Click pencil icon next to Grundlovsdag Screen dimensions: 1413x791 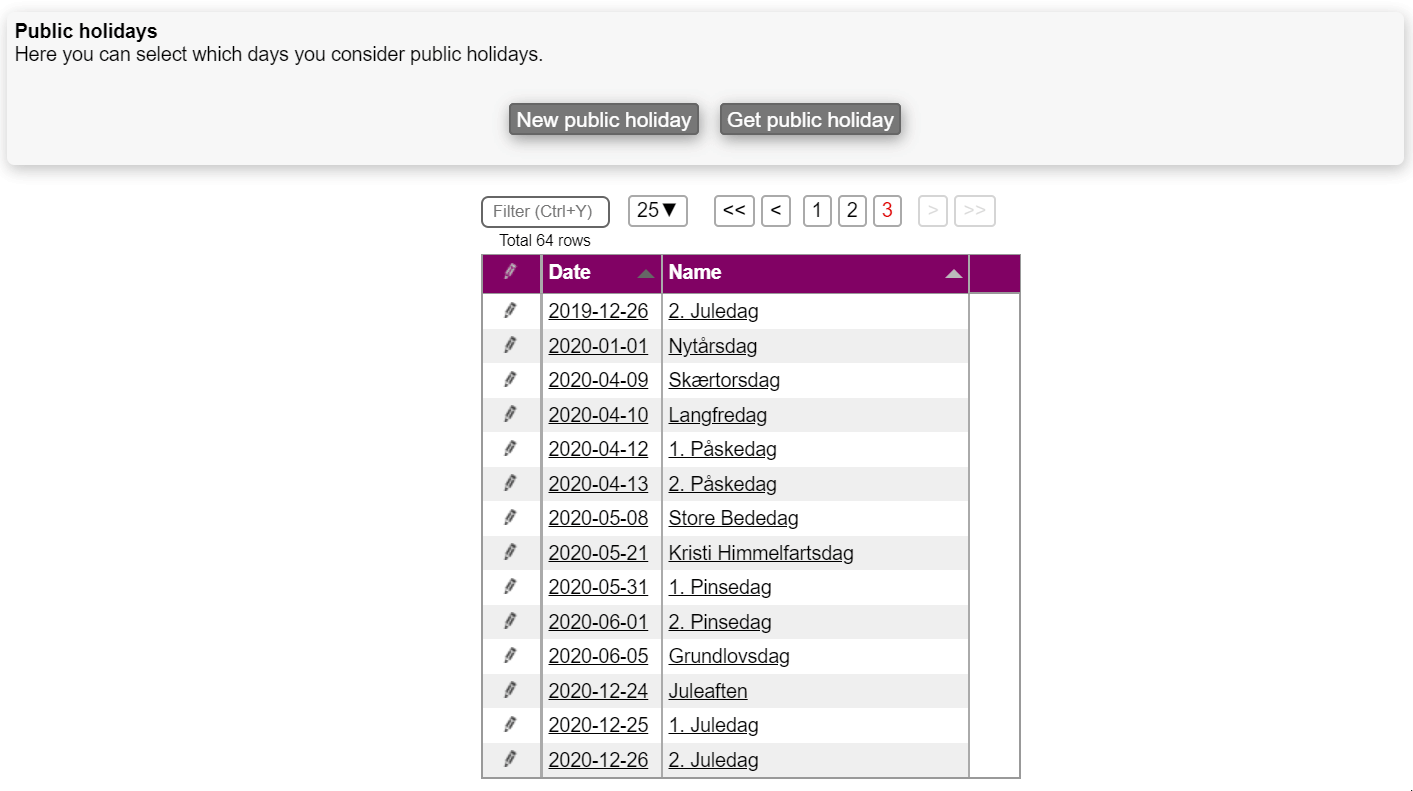(x=510, y=656)
